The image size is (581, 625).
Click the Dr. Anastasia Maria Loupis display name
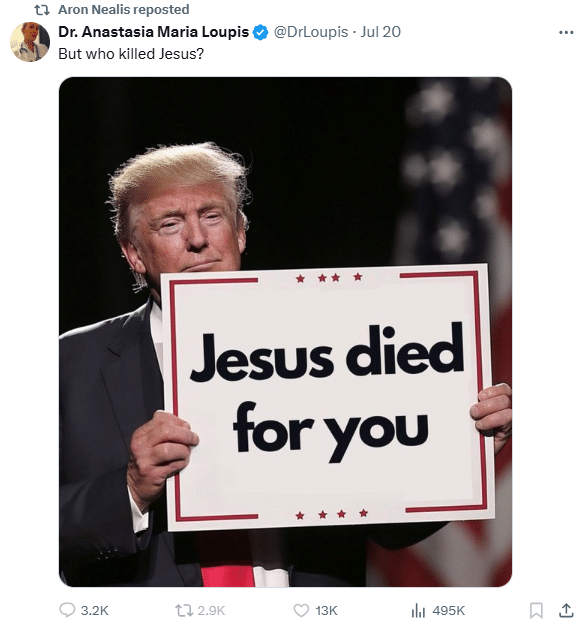153,32
